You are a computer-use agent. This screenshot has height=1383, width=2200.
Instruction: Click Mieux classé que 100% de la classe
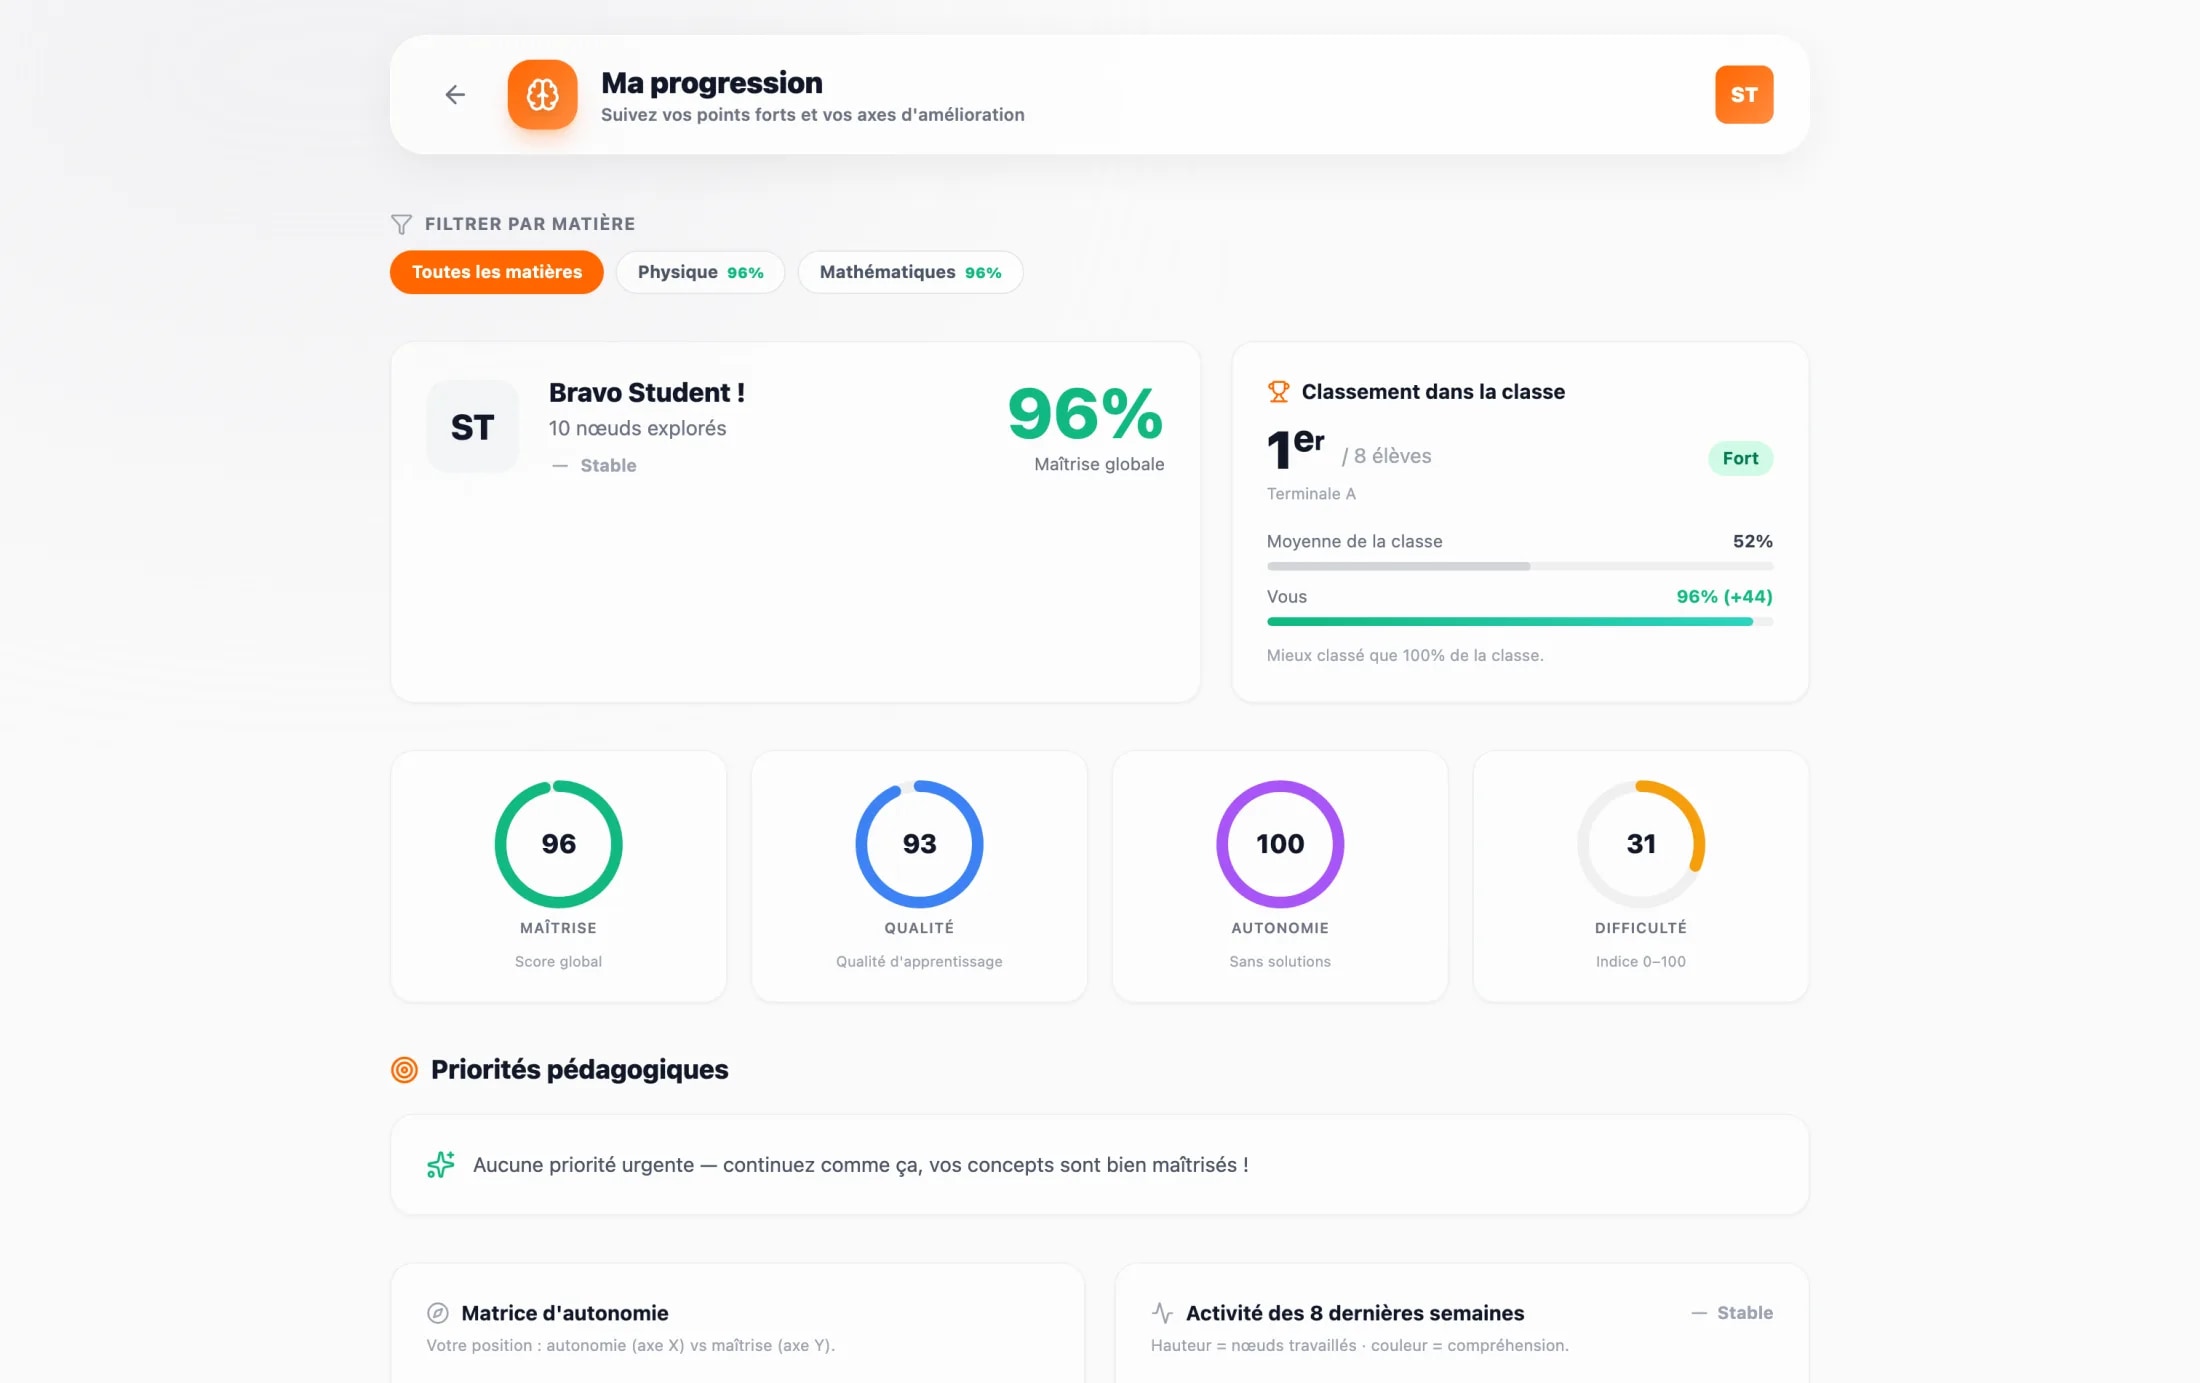pos(1405,655)
